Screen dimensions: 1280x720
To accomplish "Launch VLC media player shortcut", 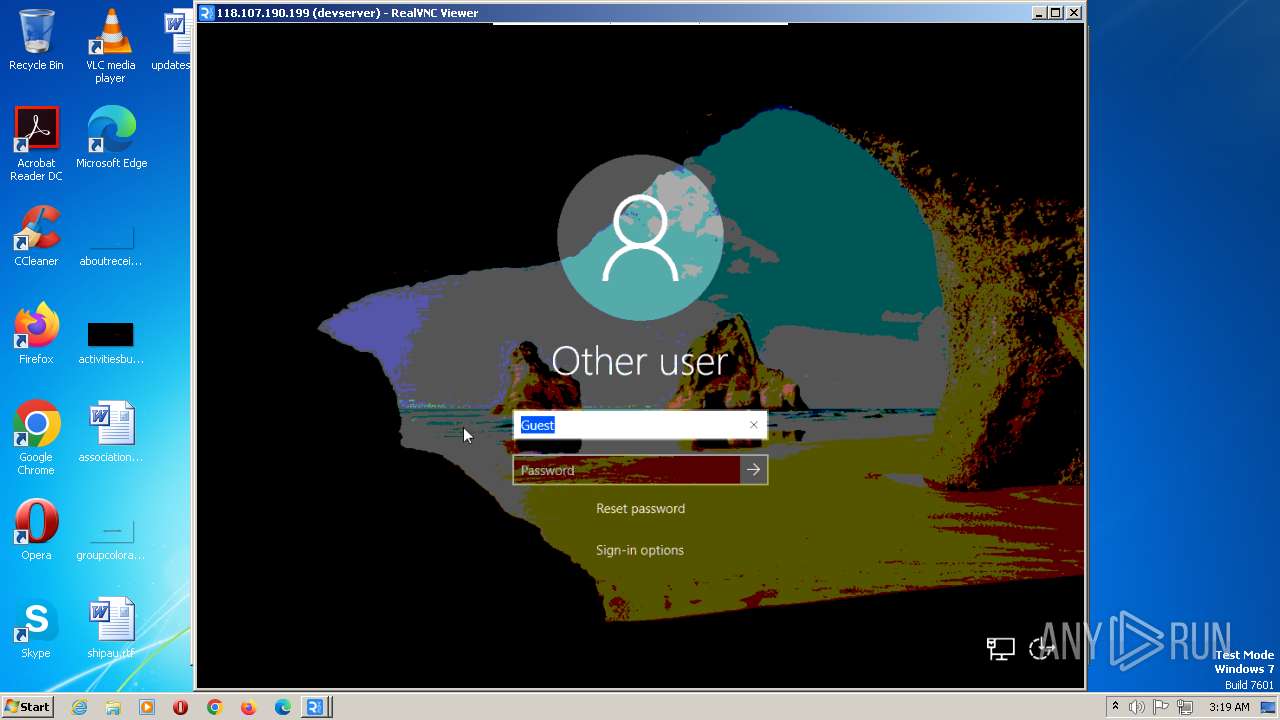I will (x=110, y=46).
